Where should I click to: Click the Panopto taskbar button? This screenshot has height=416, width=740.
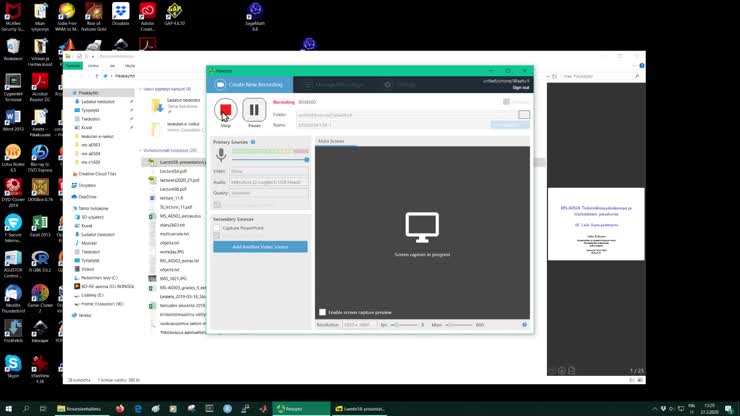click(x=302, y=409)
